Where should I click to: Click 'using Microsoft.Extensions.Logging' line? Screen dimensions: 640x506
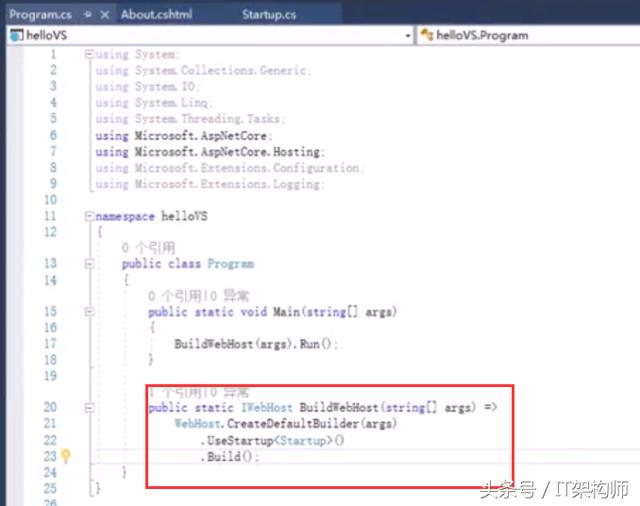[210, 184]
